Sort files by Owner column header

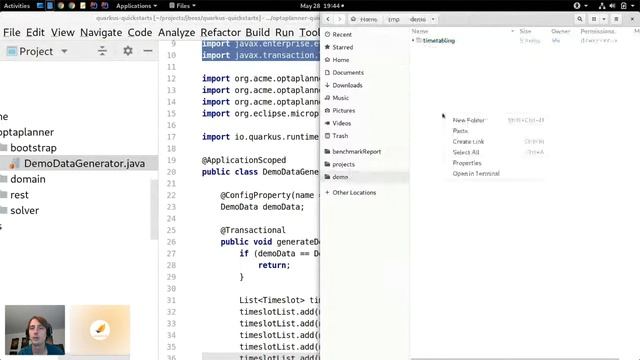pyautogui.click(x=560, y=31)
